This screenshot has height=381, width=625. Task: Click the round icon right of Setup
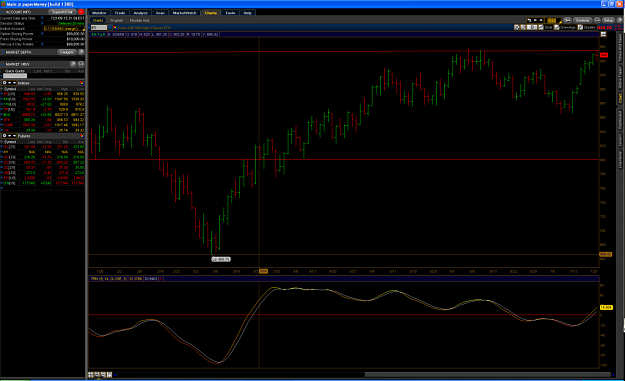point(619,20)
